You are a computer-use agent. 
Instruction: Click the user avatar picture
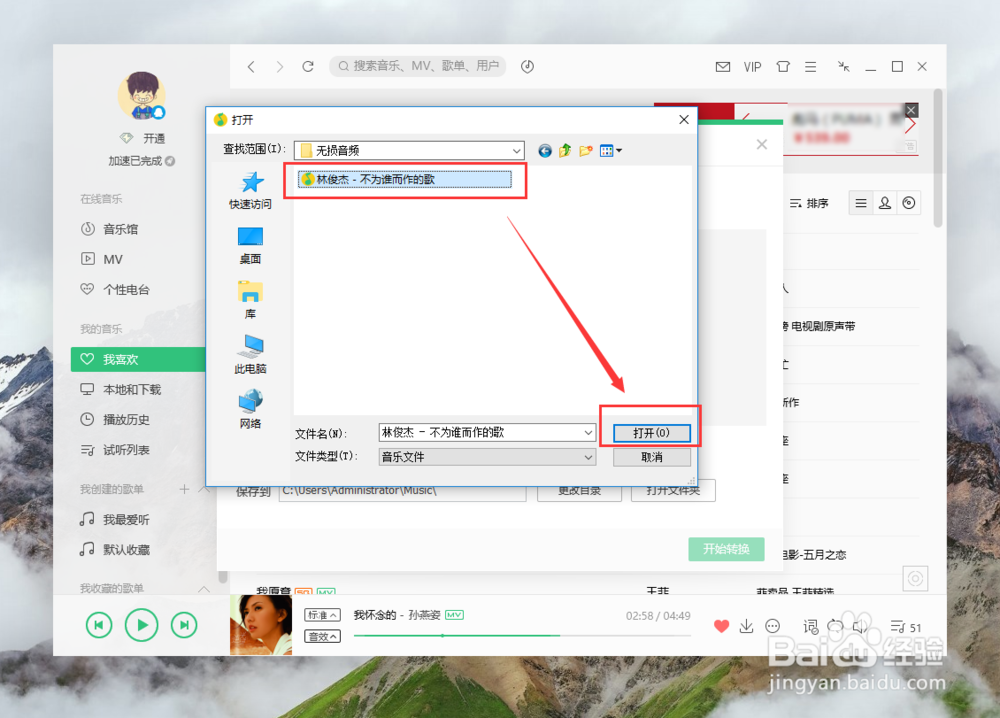[142, 96]
